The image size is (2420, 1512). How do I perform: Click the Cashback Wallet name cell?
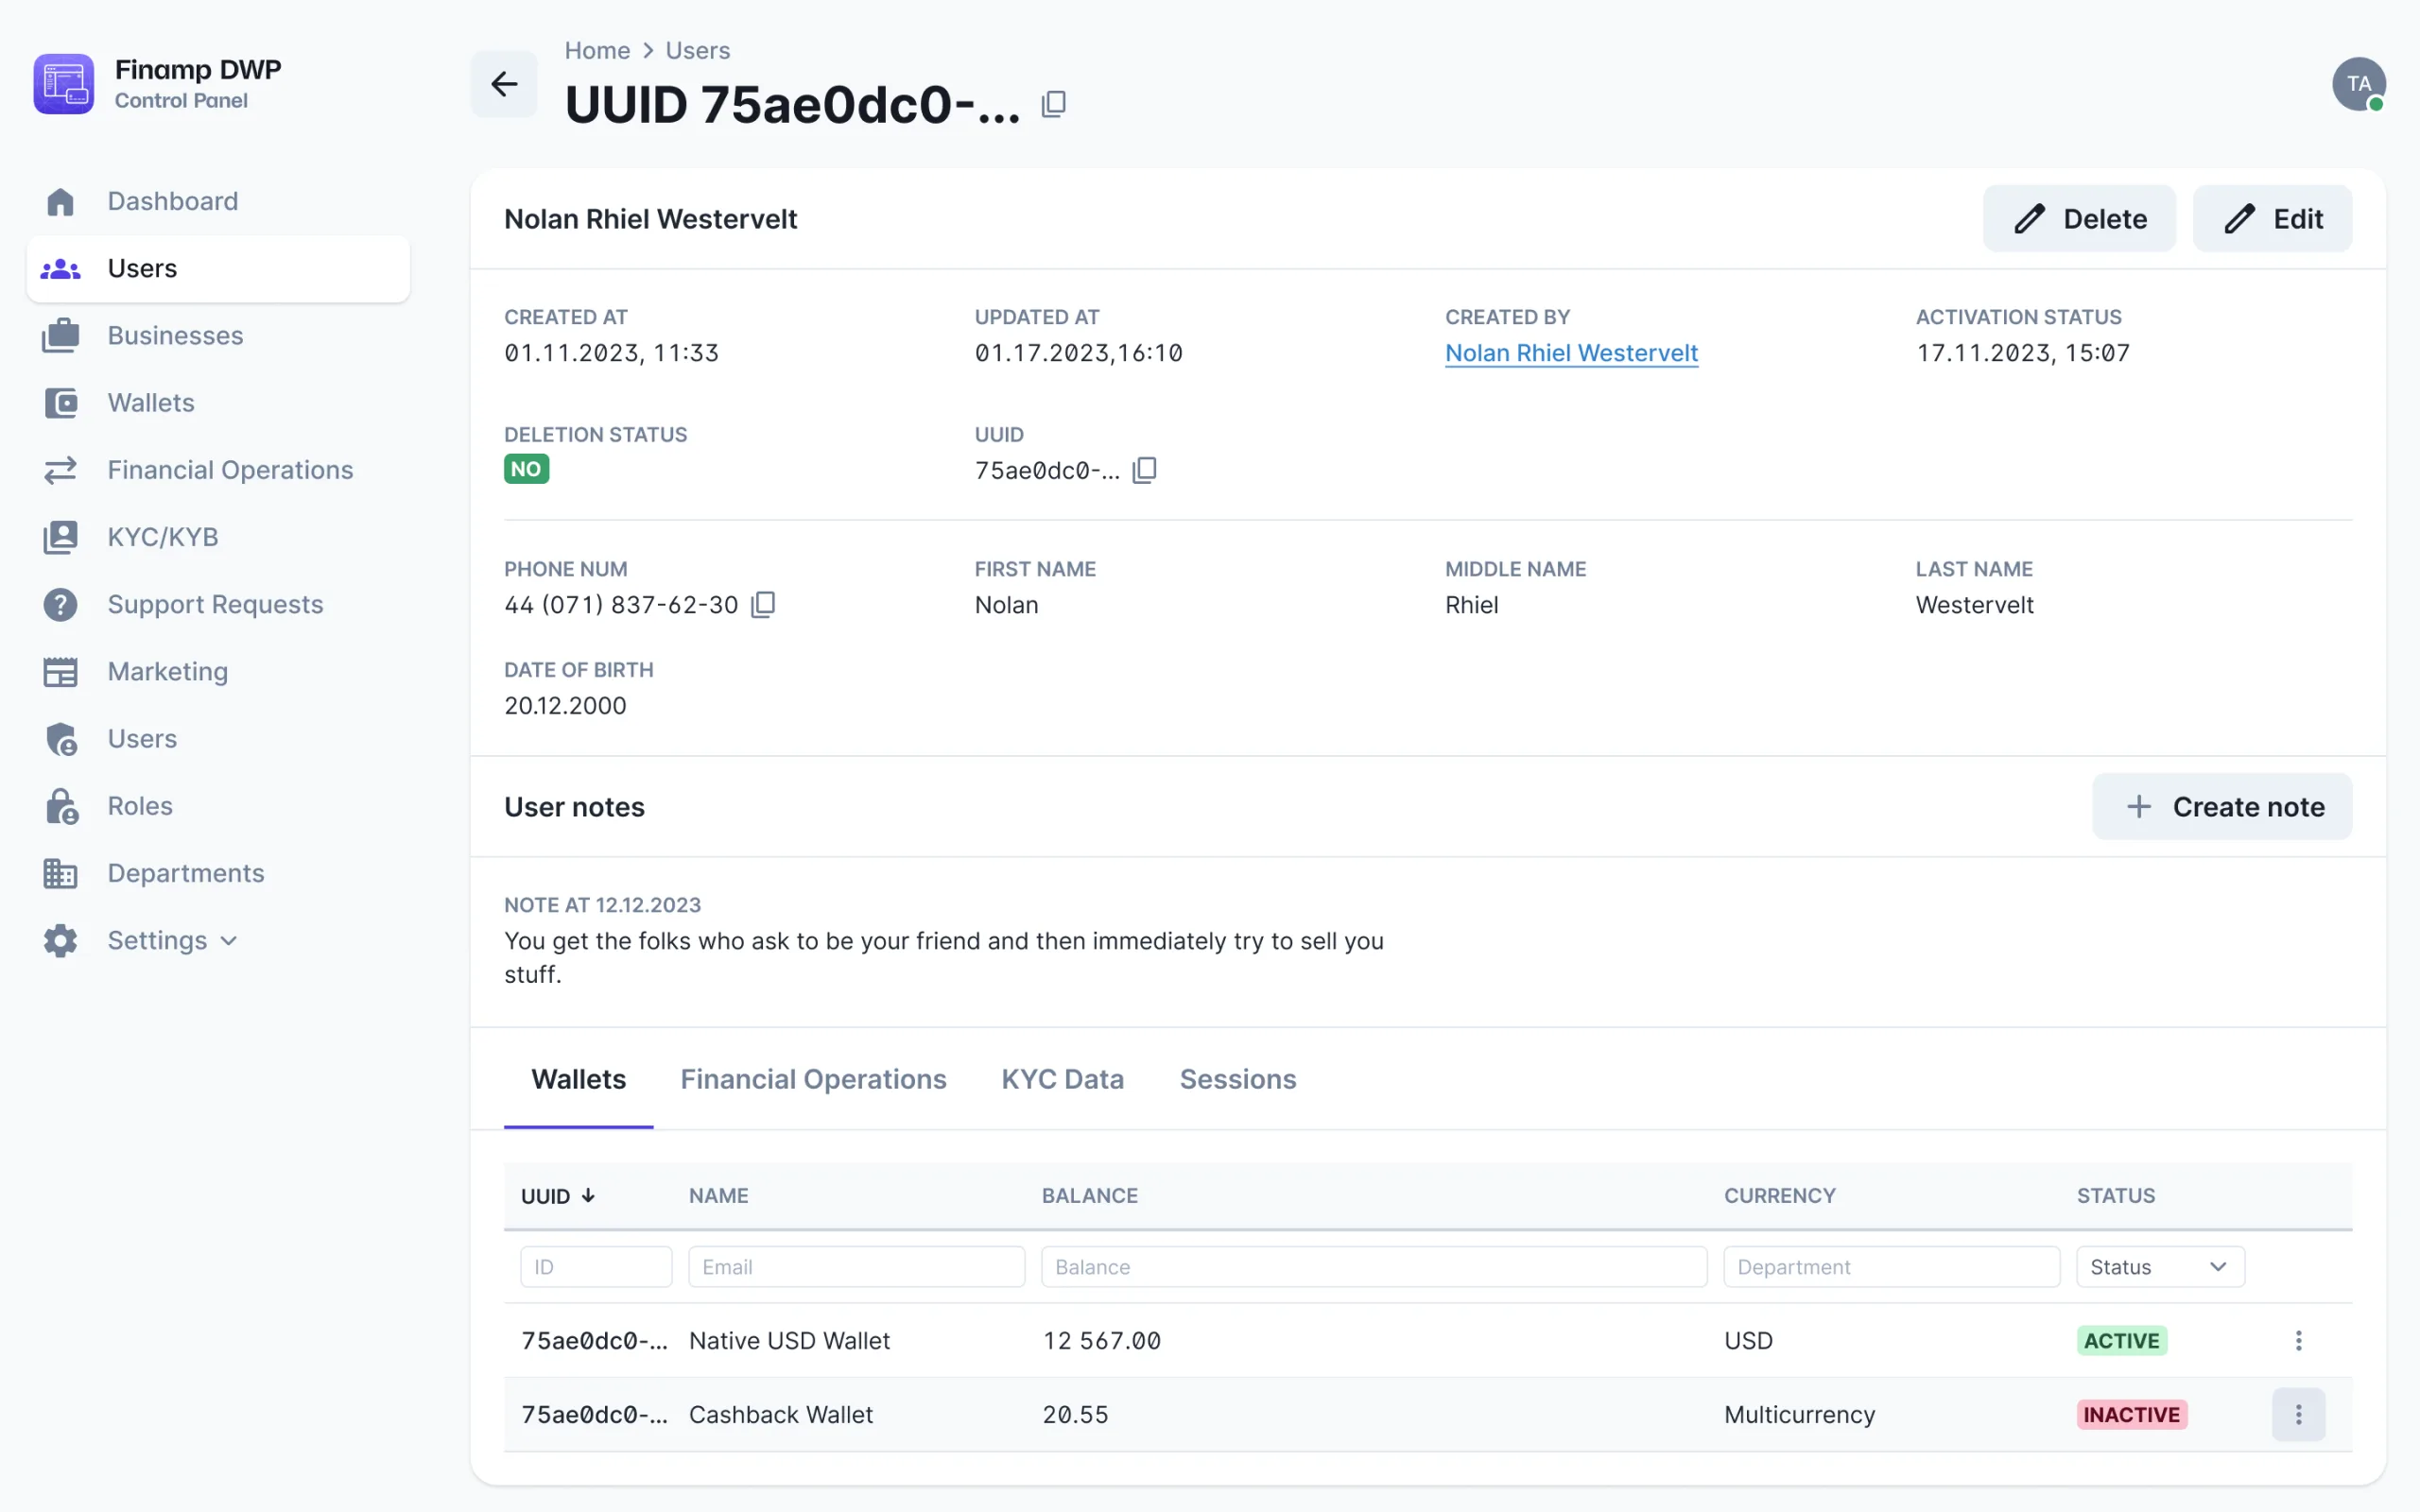click(x=781, y=1415)
